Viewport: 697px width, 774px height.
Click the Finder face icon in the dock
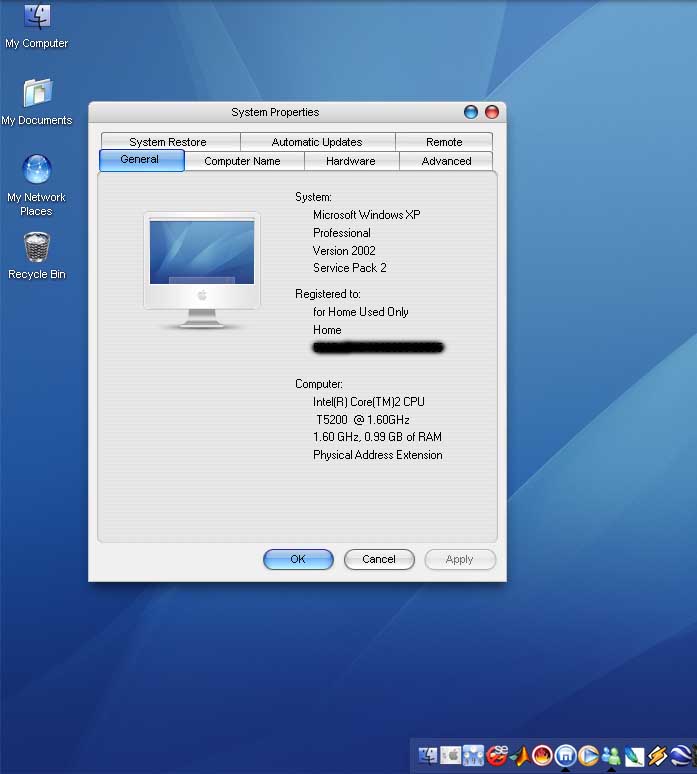[x=428, y=755]
